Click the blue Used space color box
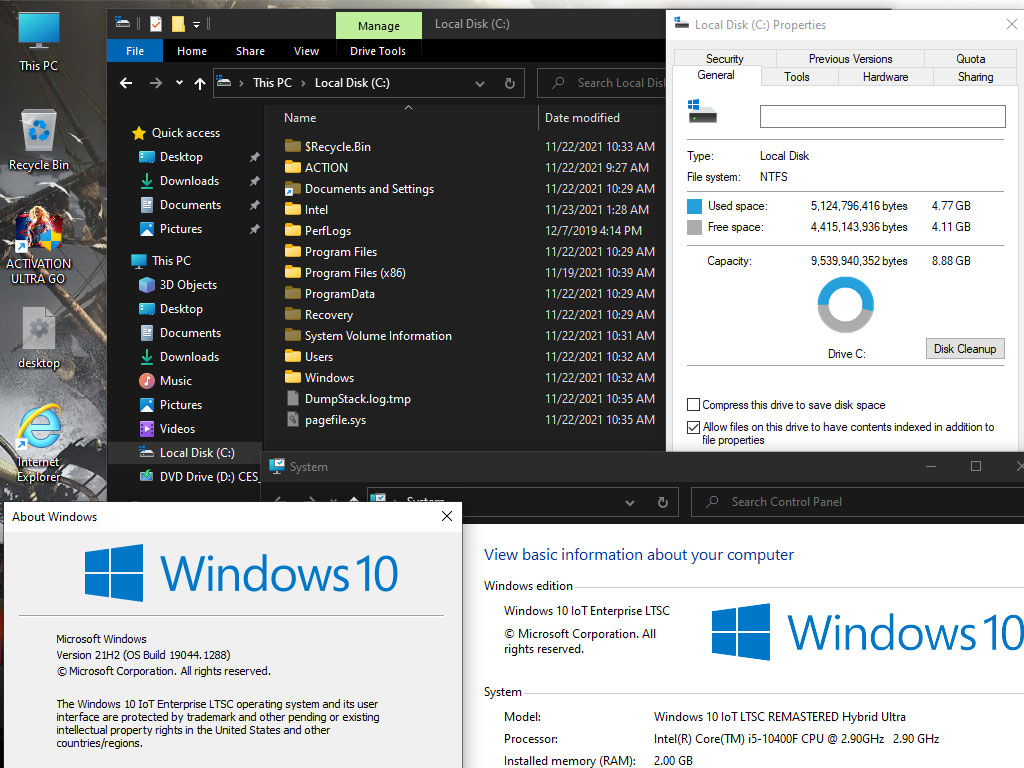The height and width of the screenshot is (768, 1024). pos(694,206)
